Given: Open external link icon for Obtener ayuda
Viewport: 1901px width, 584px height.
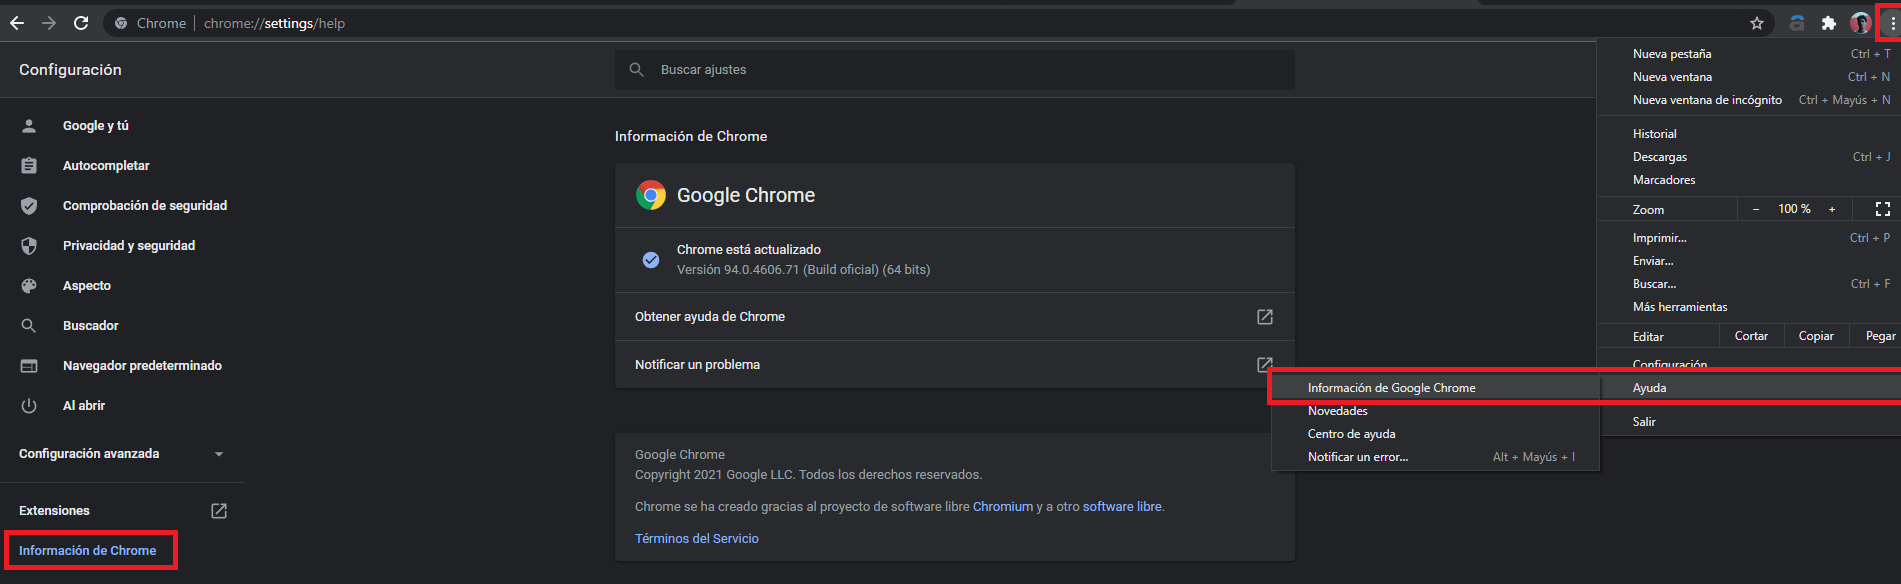Looking at the screenshot, I should click(1265, 317).
